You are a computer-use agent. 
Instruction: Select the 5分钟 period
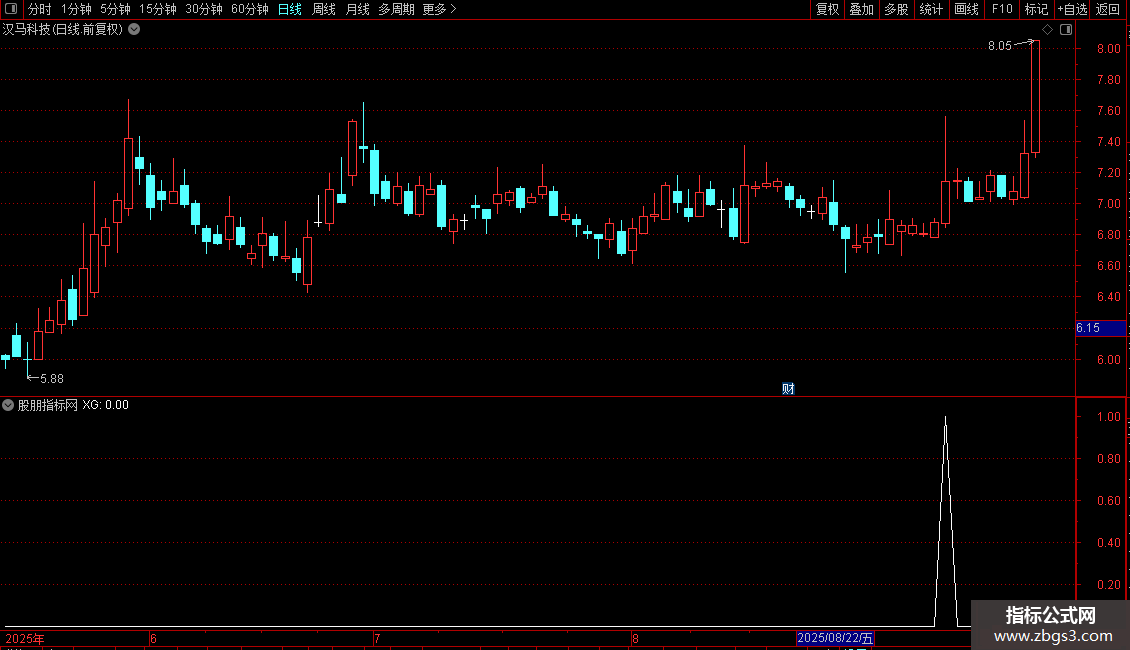coord(115,9)
